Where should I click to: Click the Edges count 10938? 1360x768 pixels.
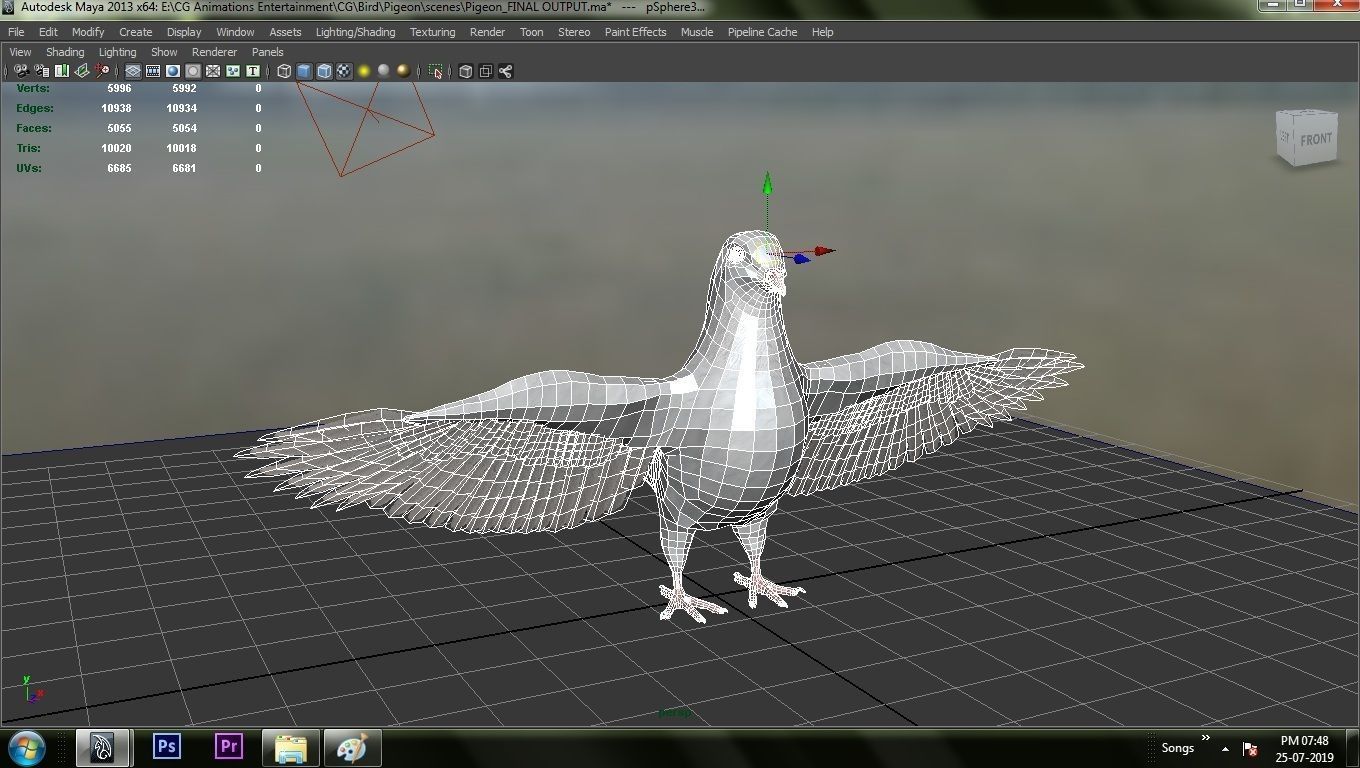116,108
